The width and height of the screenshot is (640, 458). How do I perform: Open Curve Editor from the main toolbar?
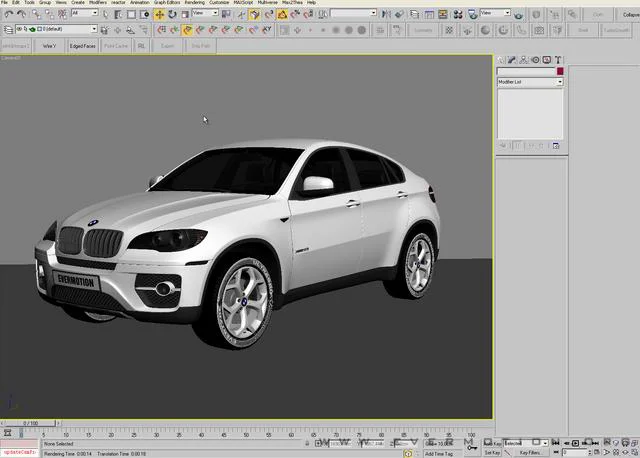click(429, 15)
